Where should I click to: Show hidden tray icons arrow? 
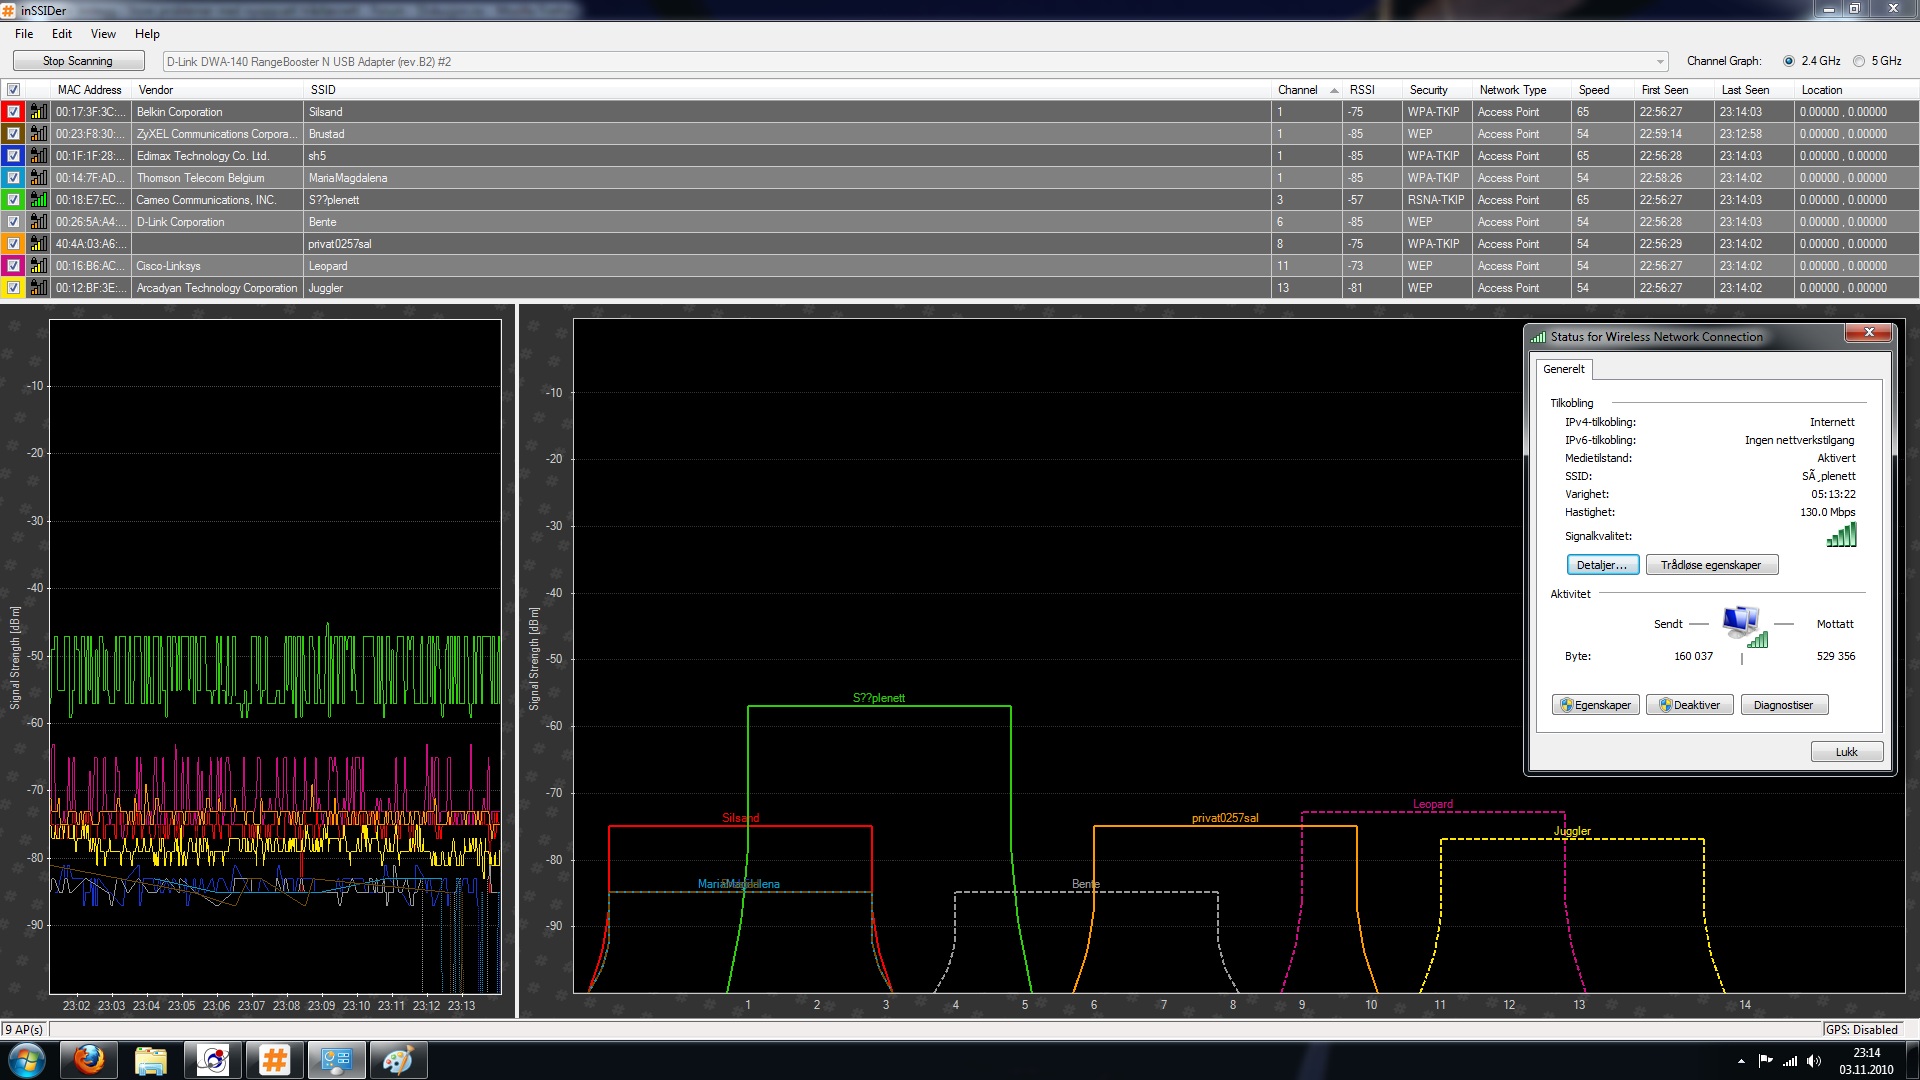(x=1741, y=1061)
